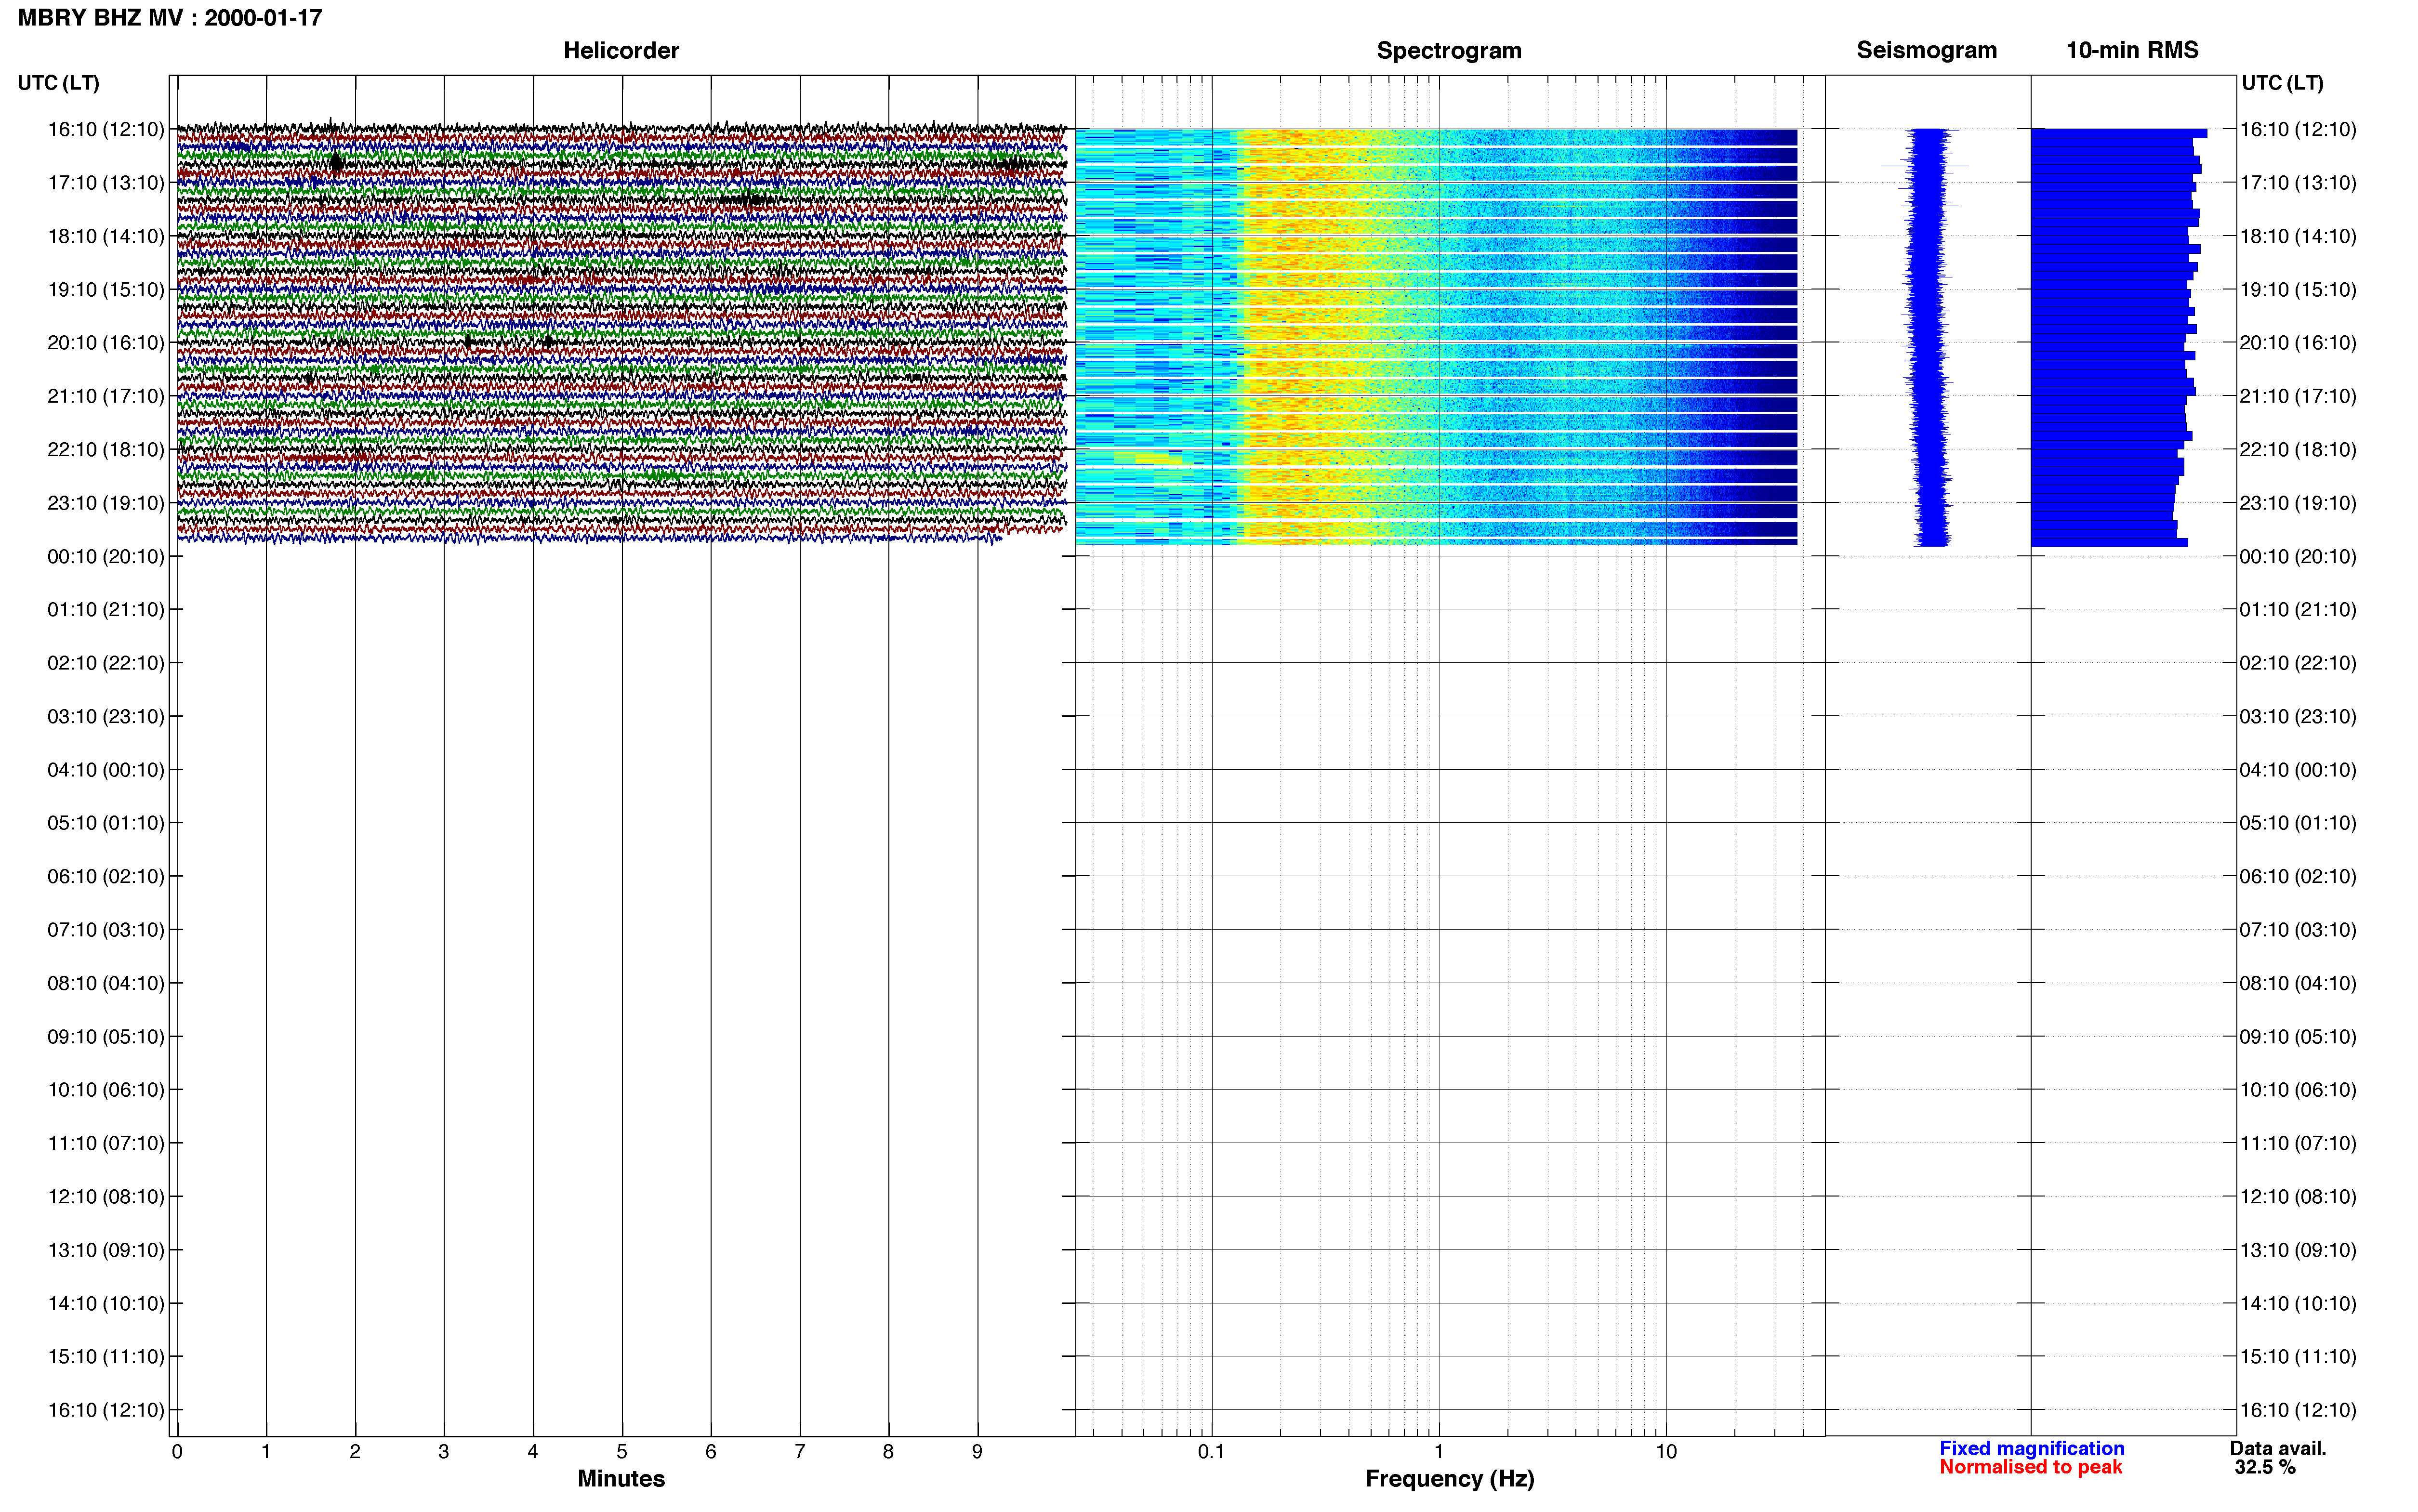The width and height of the screenshot is (2418, 1512).
Task: Click left time label '19:10 (15:10)'
Action: tap(106, 290)
